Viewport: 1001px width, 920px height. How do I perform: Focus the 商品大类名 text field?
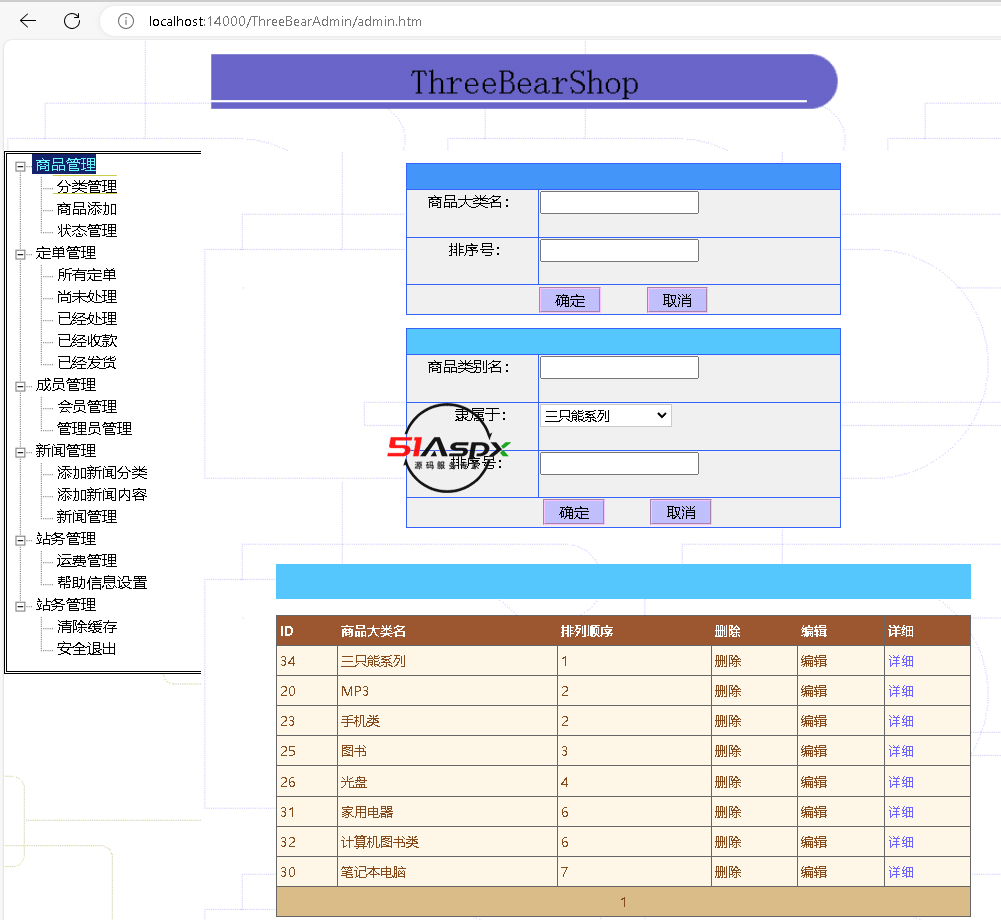pyautogui.click(x=619, y=203)
